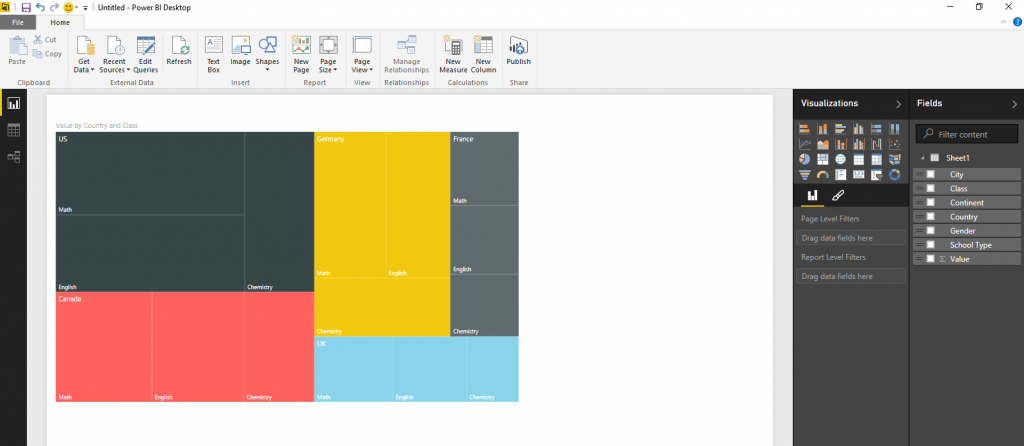Viewport: 1024px width, 446px height.
Task: Switch to the Home ribbon tab
Action: click(x=60, y=22)
